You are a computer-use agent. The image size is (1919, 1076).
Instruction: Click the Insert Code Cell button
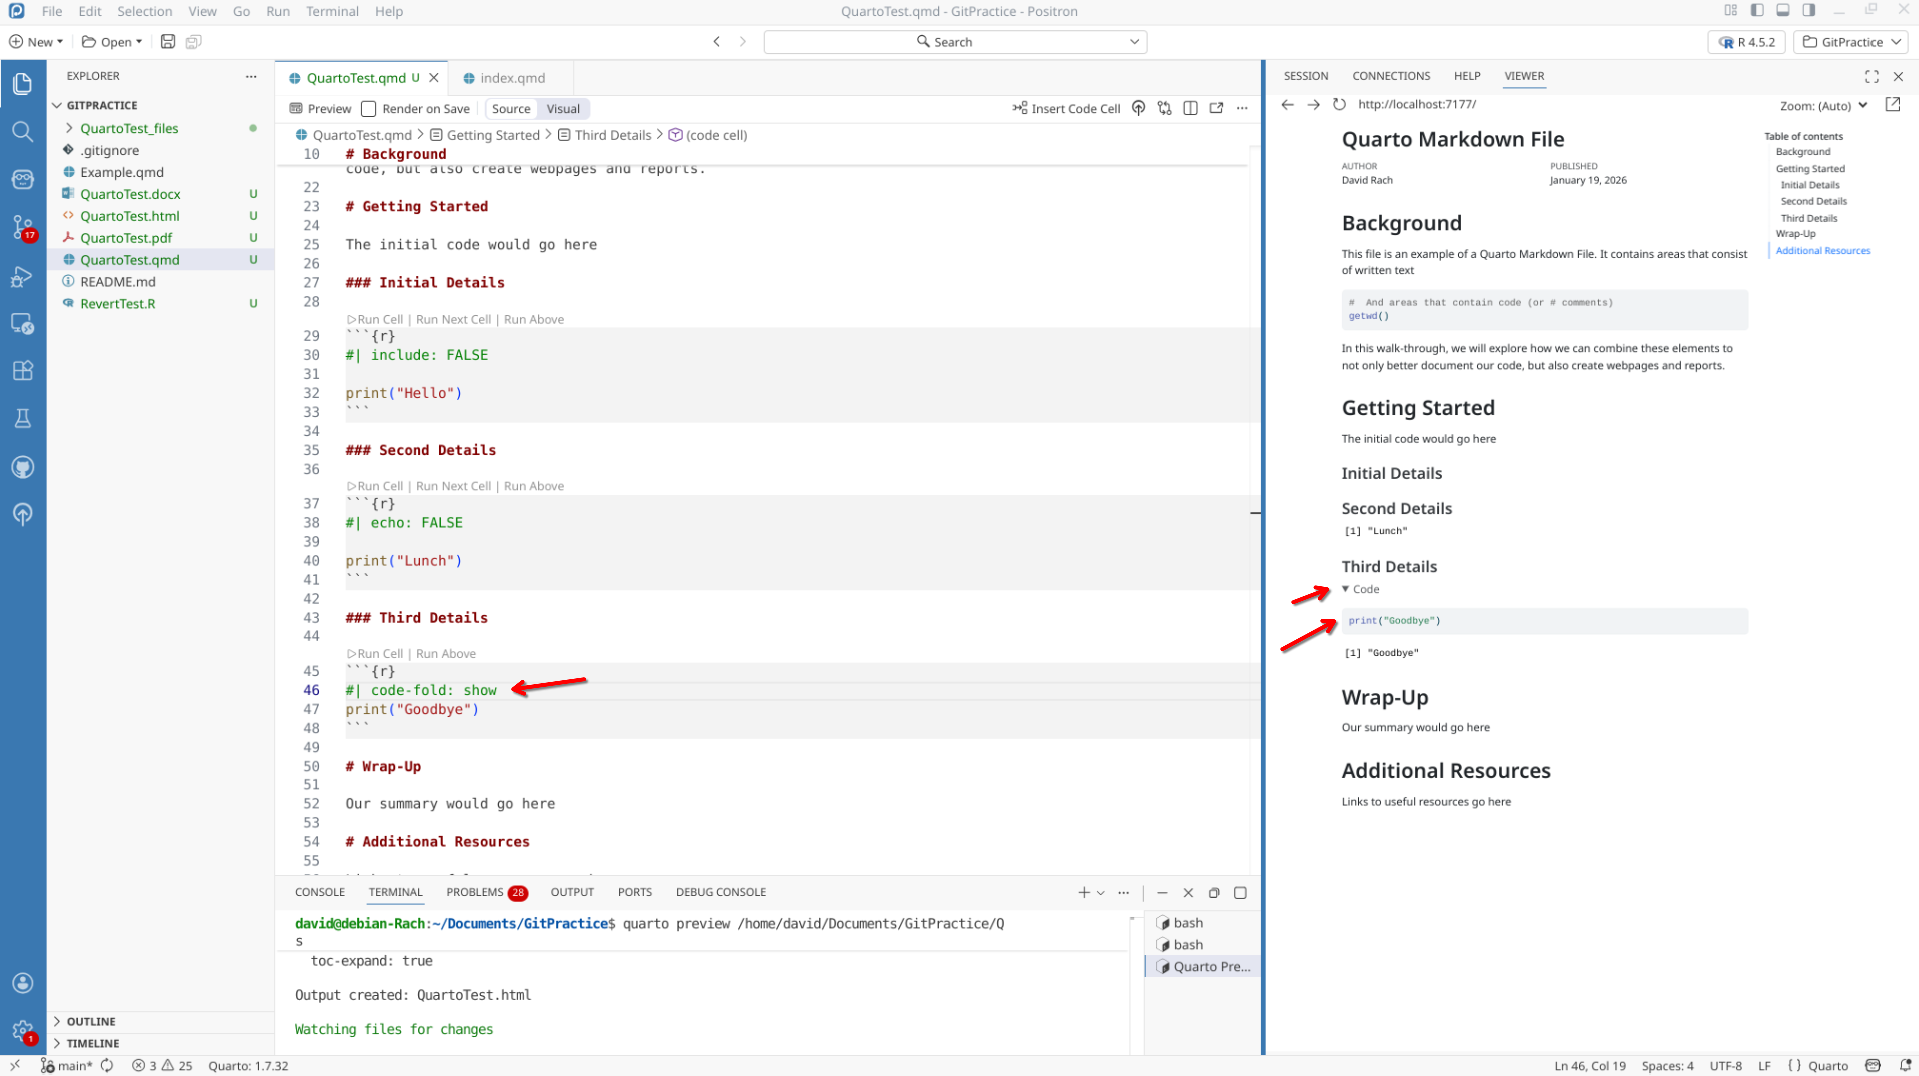click(1066, 109)
